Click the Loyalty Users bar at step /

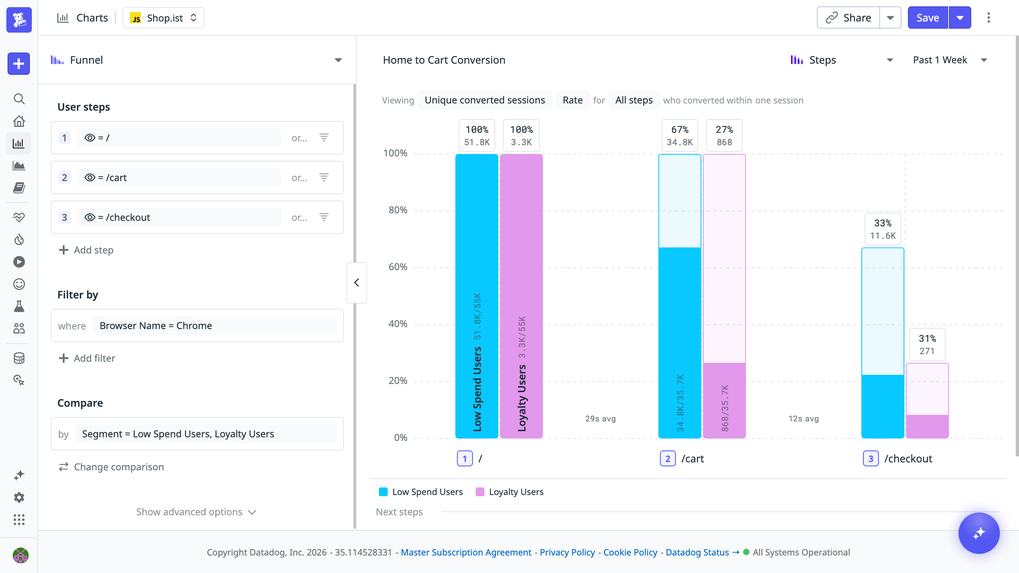tap(521, 296)
